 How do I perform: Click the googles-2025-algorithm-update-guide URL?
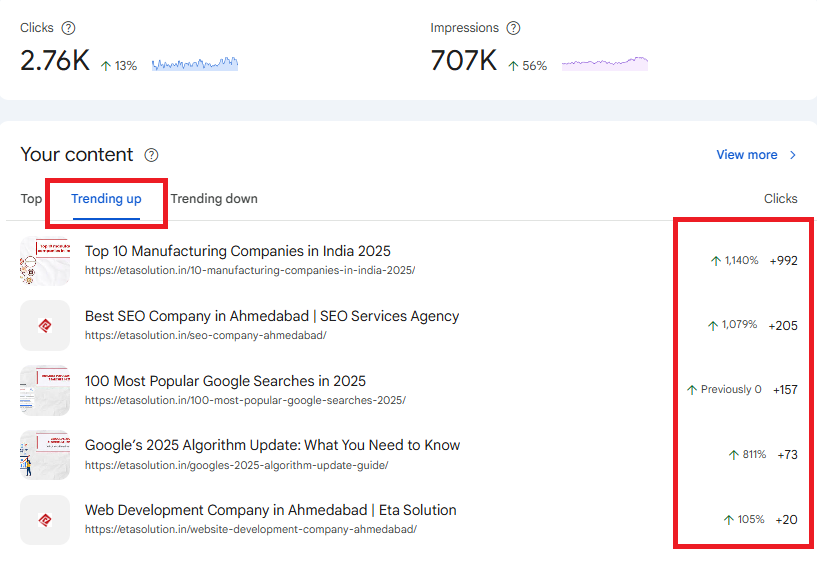point(237,466)
